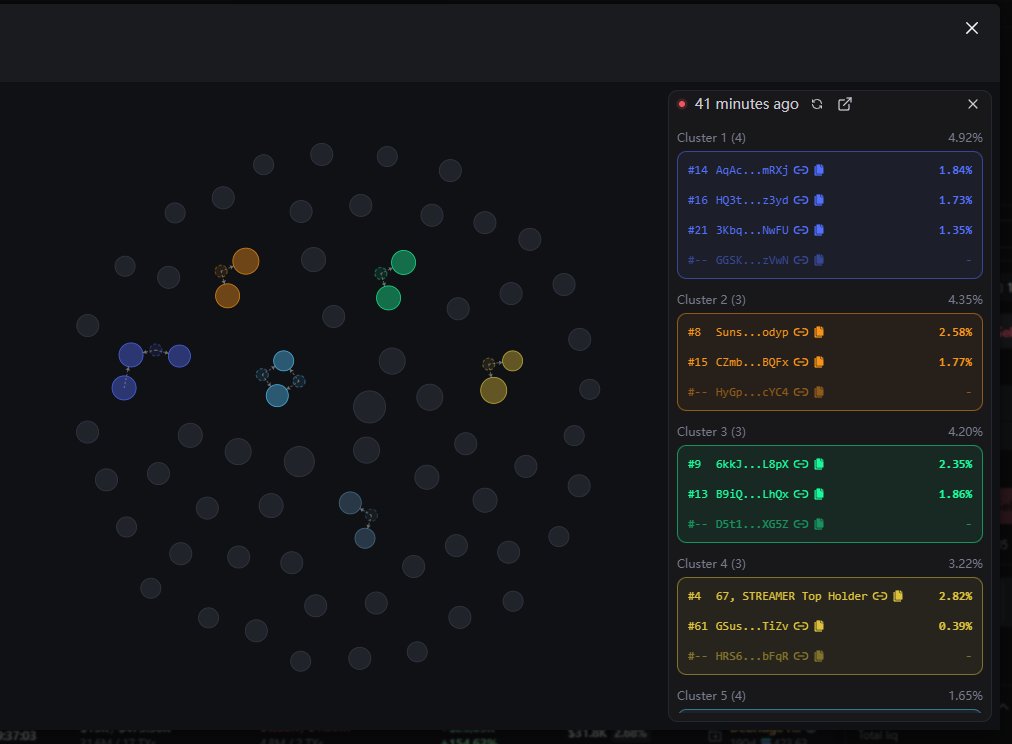Open cluster view in external window

pyautogui.click(x=845, y=105)
